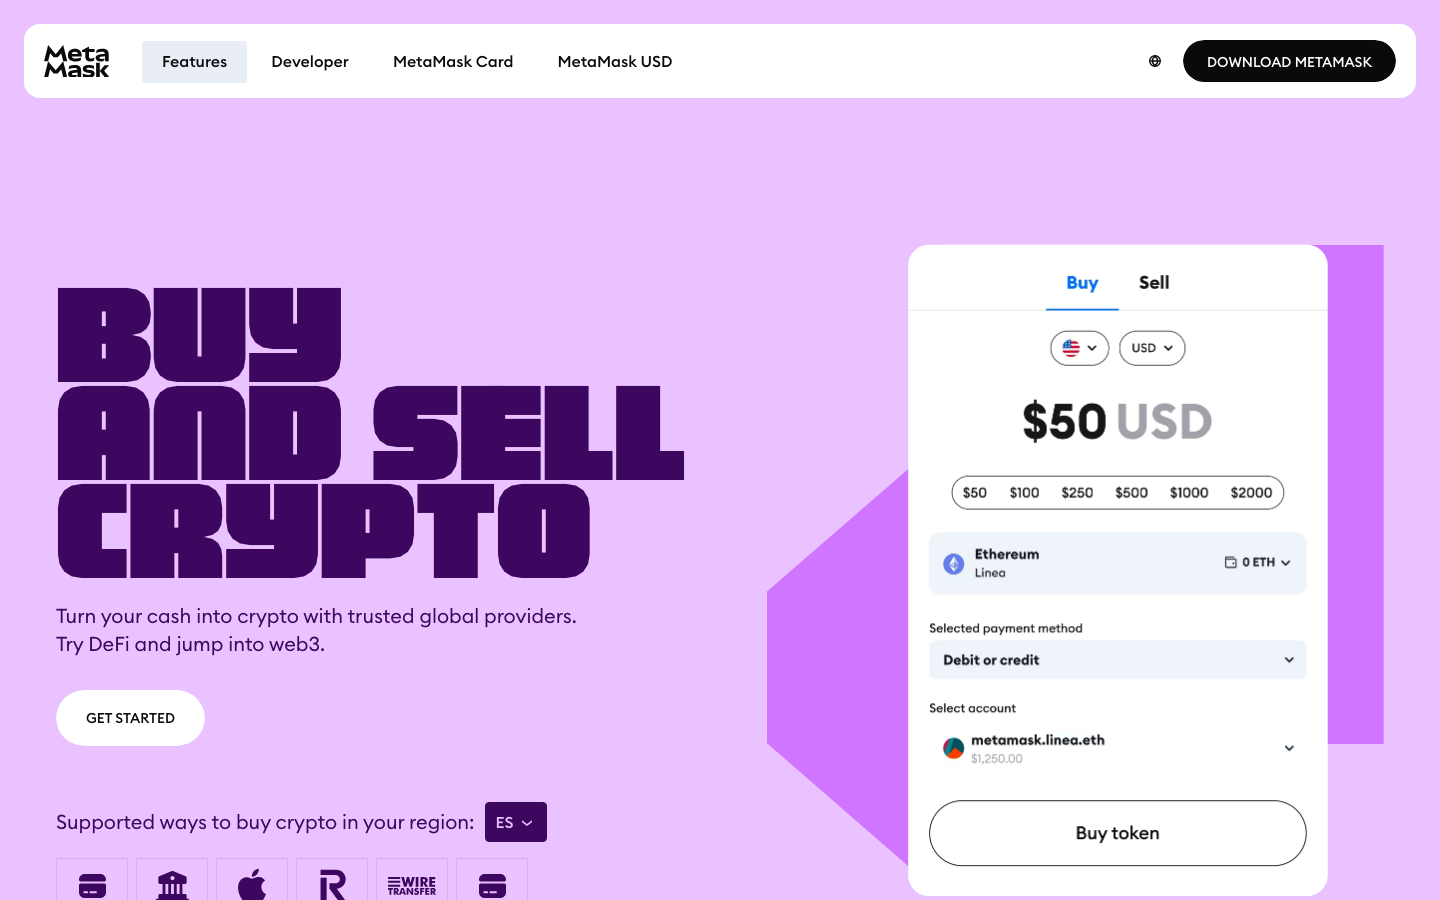Screen dimensions: 1440x900
Task: Click the GET STARTED button
Action: [x=130, y=718]
